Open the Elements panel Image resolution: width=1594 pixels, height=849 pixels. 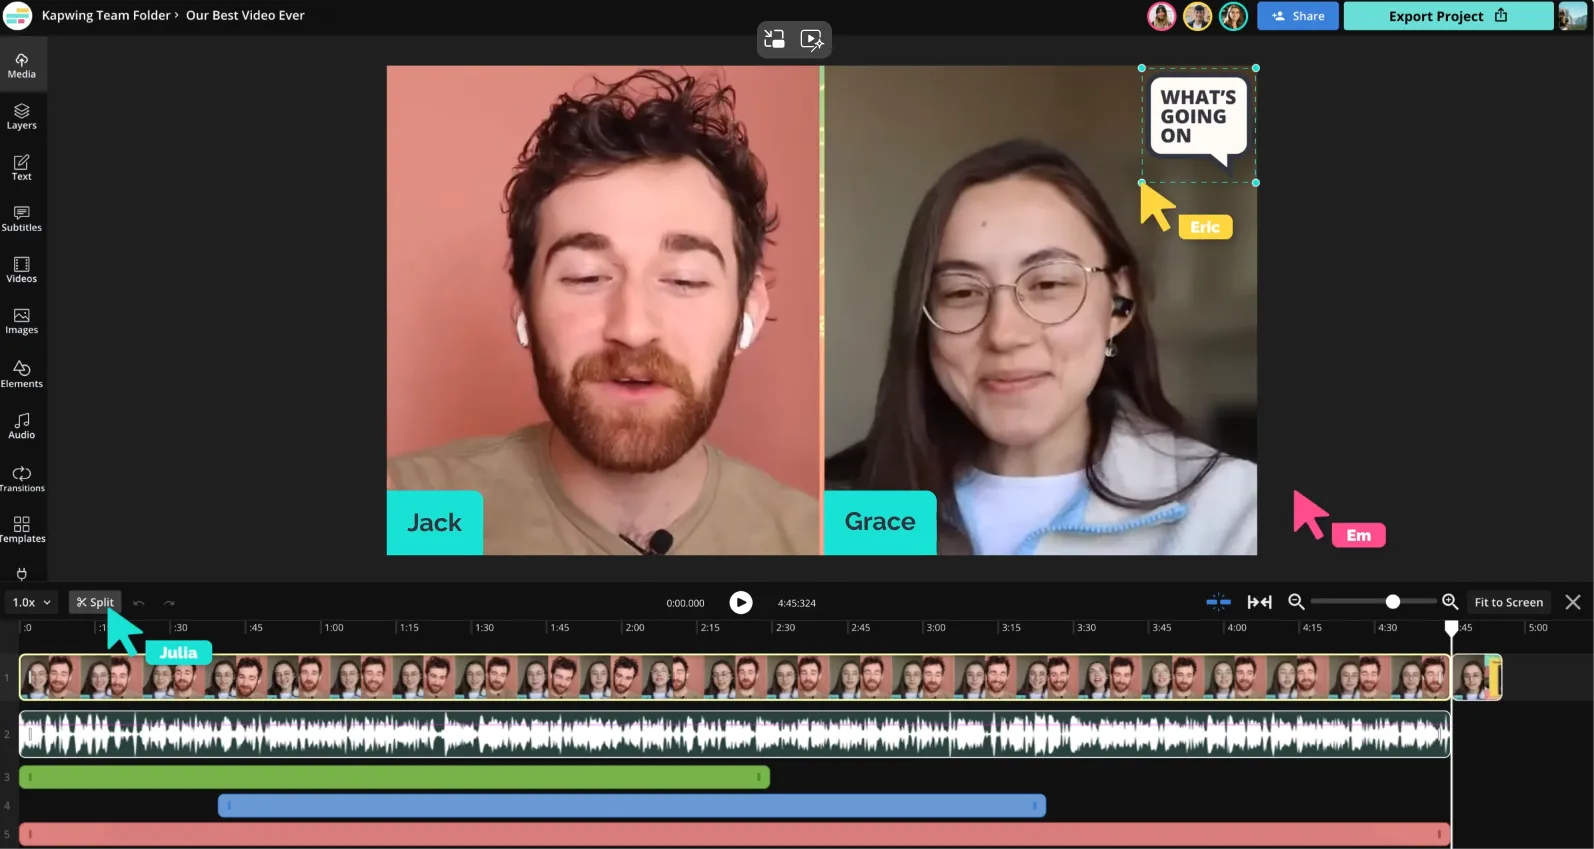pos(22,374)
